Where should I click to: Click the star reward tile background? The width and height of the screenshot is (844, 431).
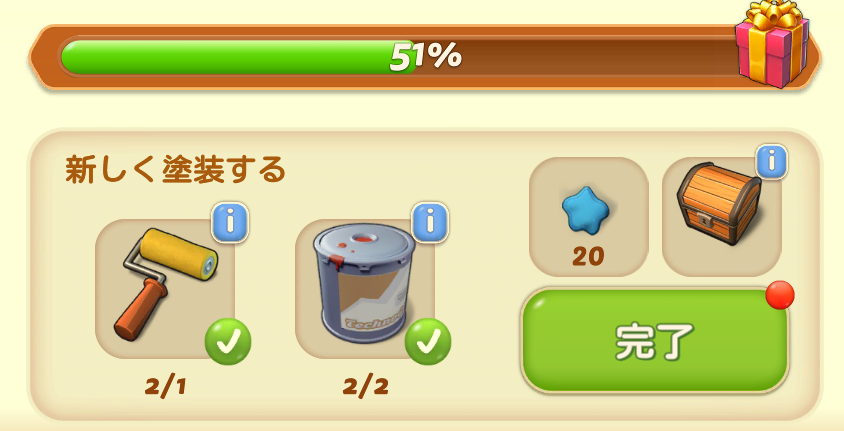[589, 217]
